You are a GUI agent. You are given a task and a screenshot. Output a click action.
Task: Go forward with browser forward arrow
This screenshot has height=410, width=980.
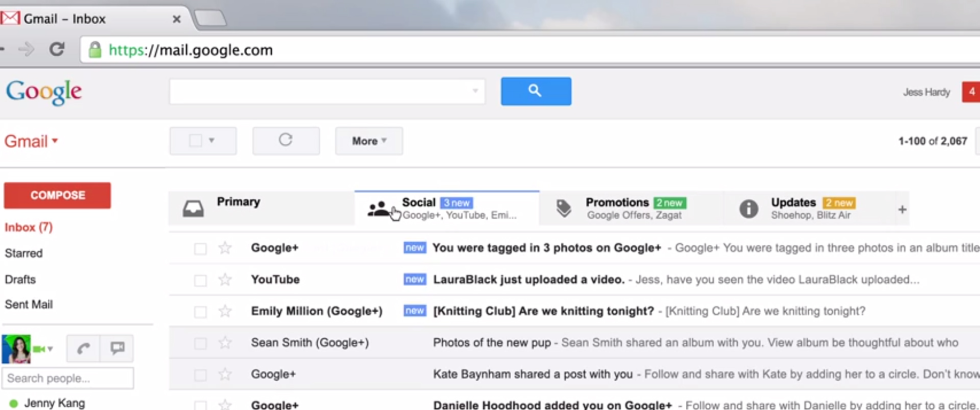[x=26, y=50]
